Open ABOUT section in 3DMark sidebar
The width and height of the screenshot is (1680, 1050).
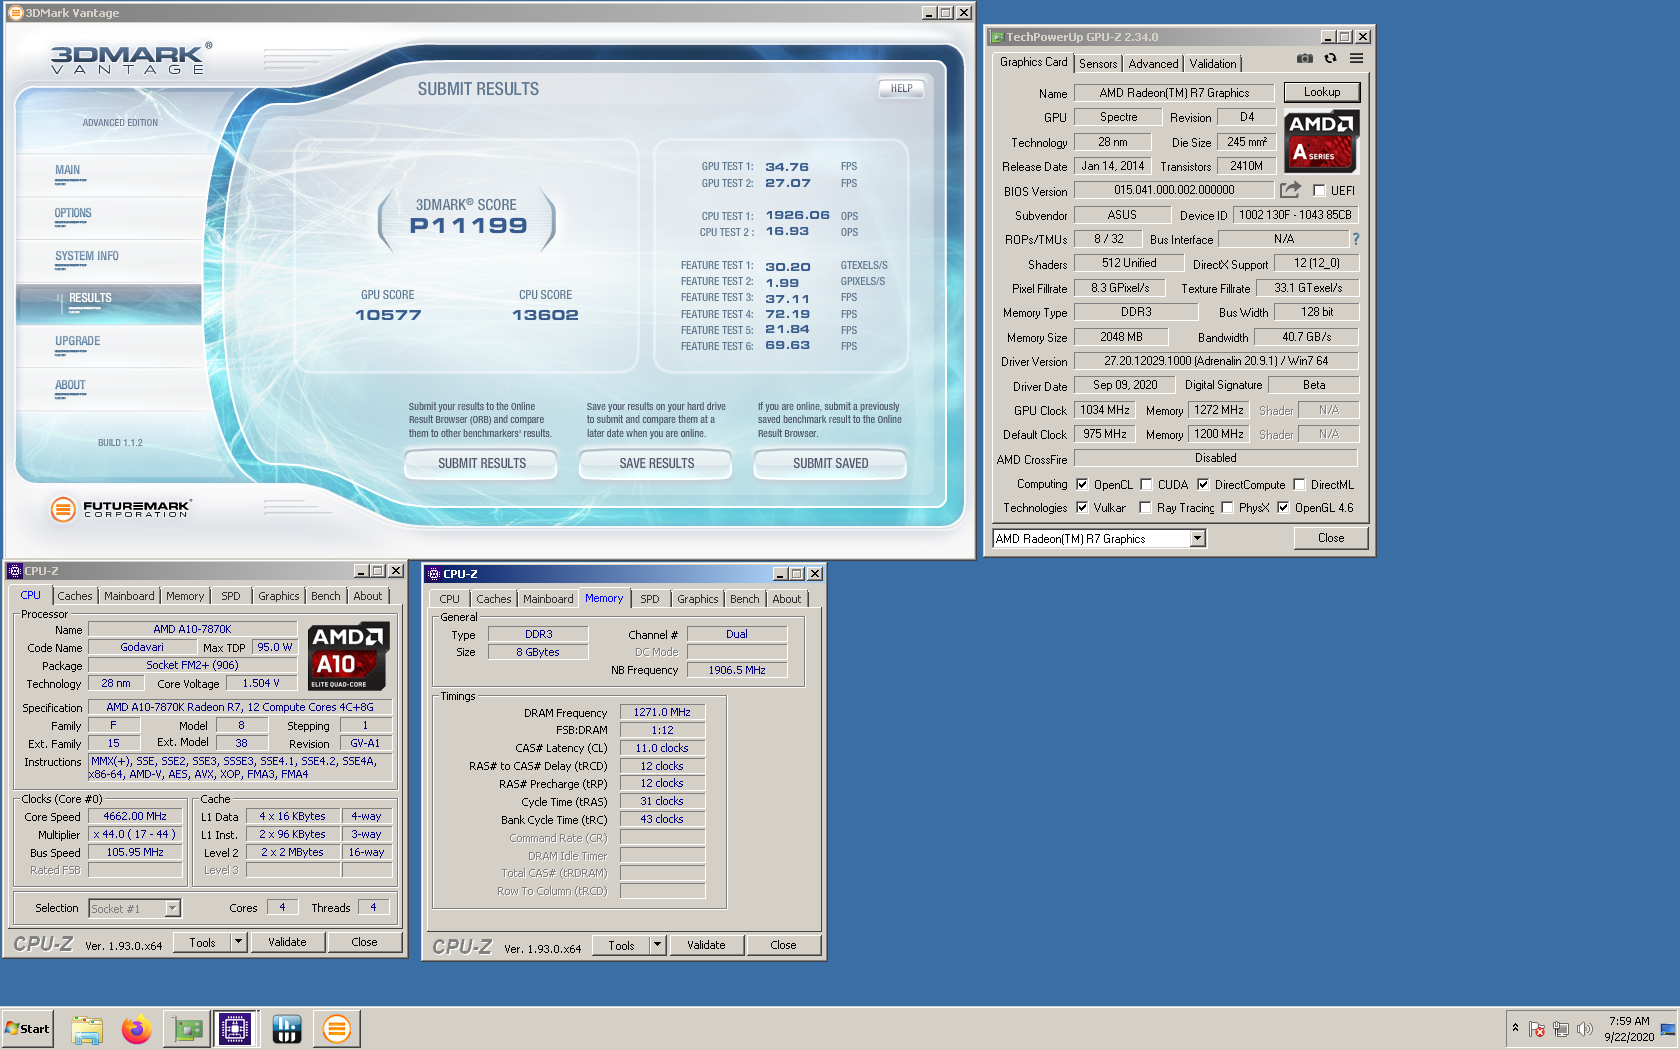70,386
